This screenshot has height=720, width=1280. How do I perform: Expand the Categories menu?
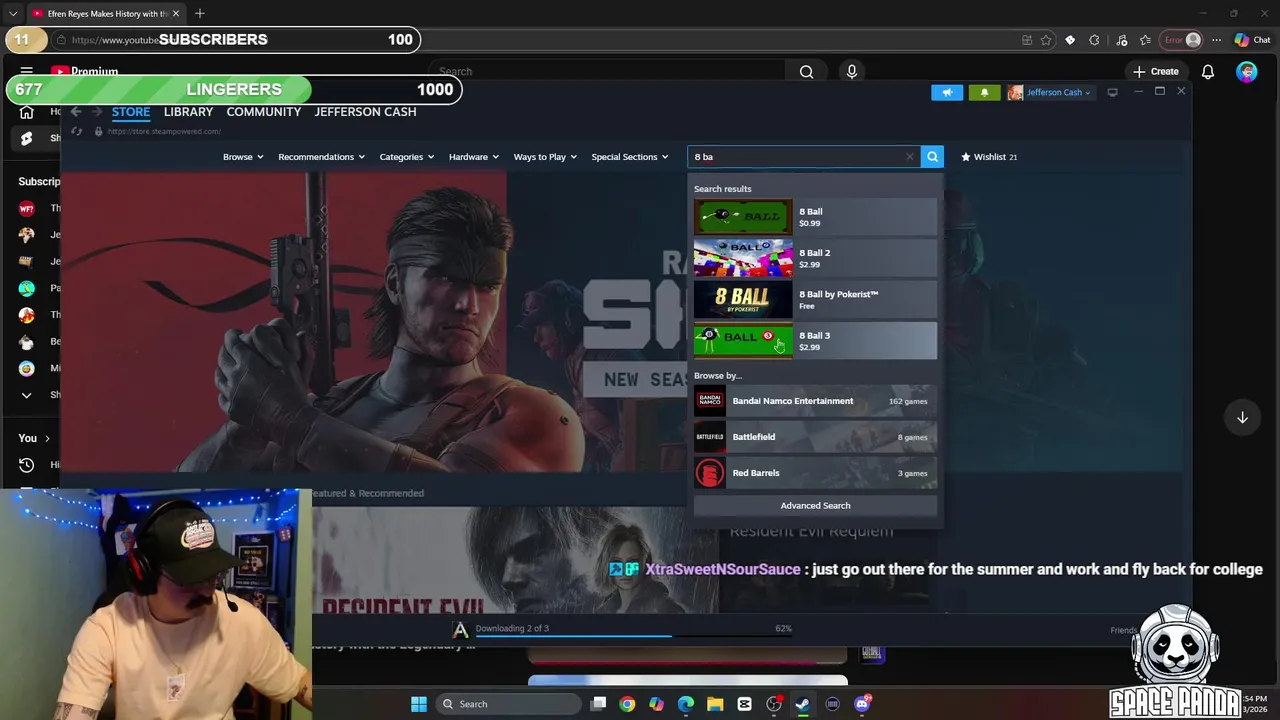coord(406,157)
